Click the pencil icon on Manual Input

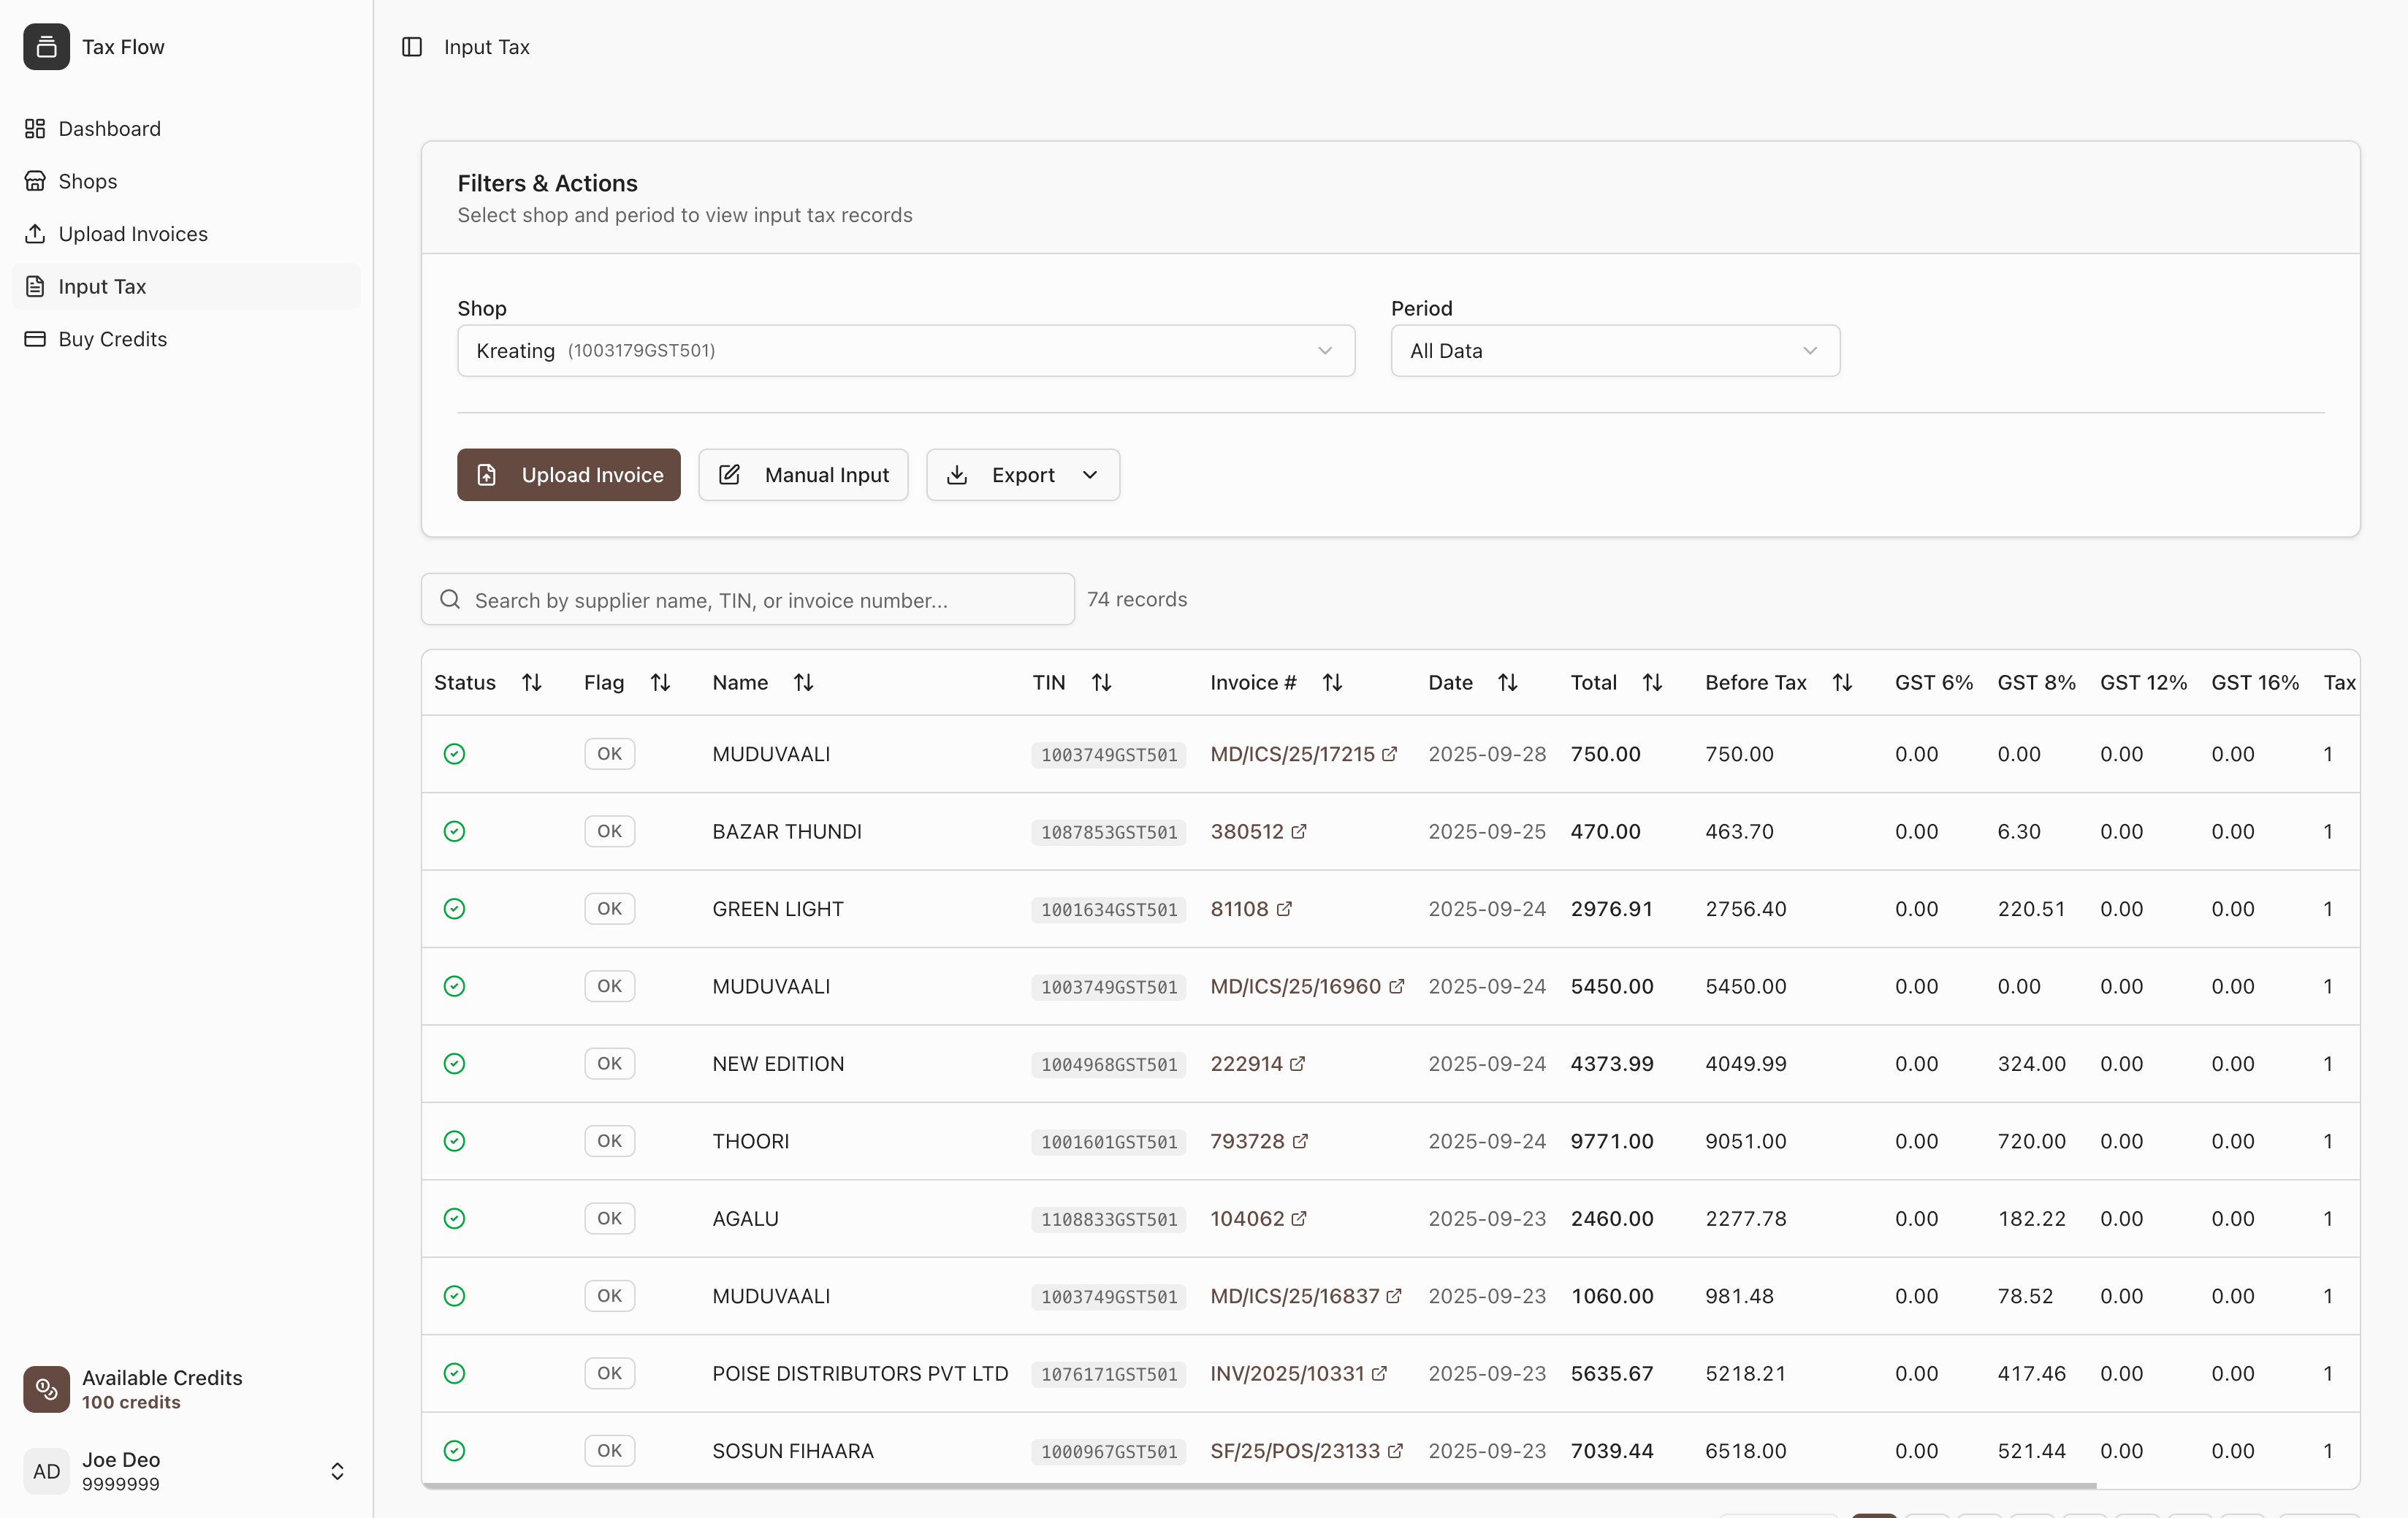729,474
